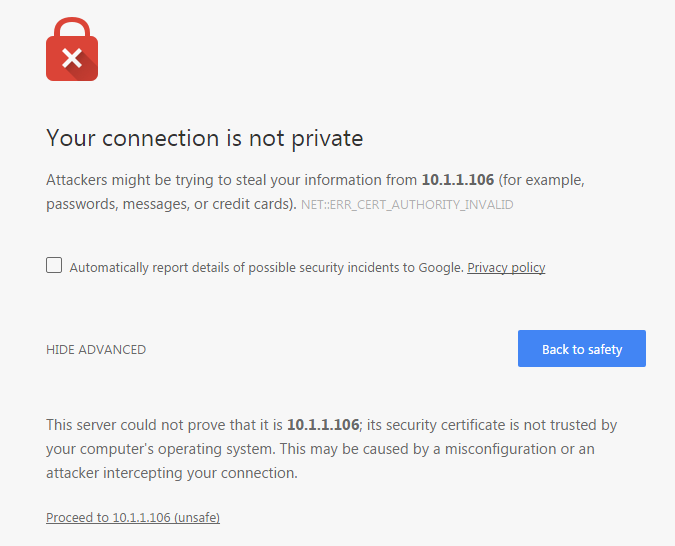This screenshot has height=546, width=675.
Task: Enable automatic reporting of security incidents checkbox
Action: [54, 266]
